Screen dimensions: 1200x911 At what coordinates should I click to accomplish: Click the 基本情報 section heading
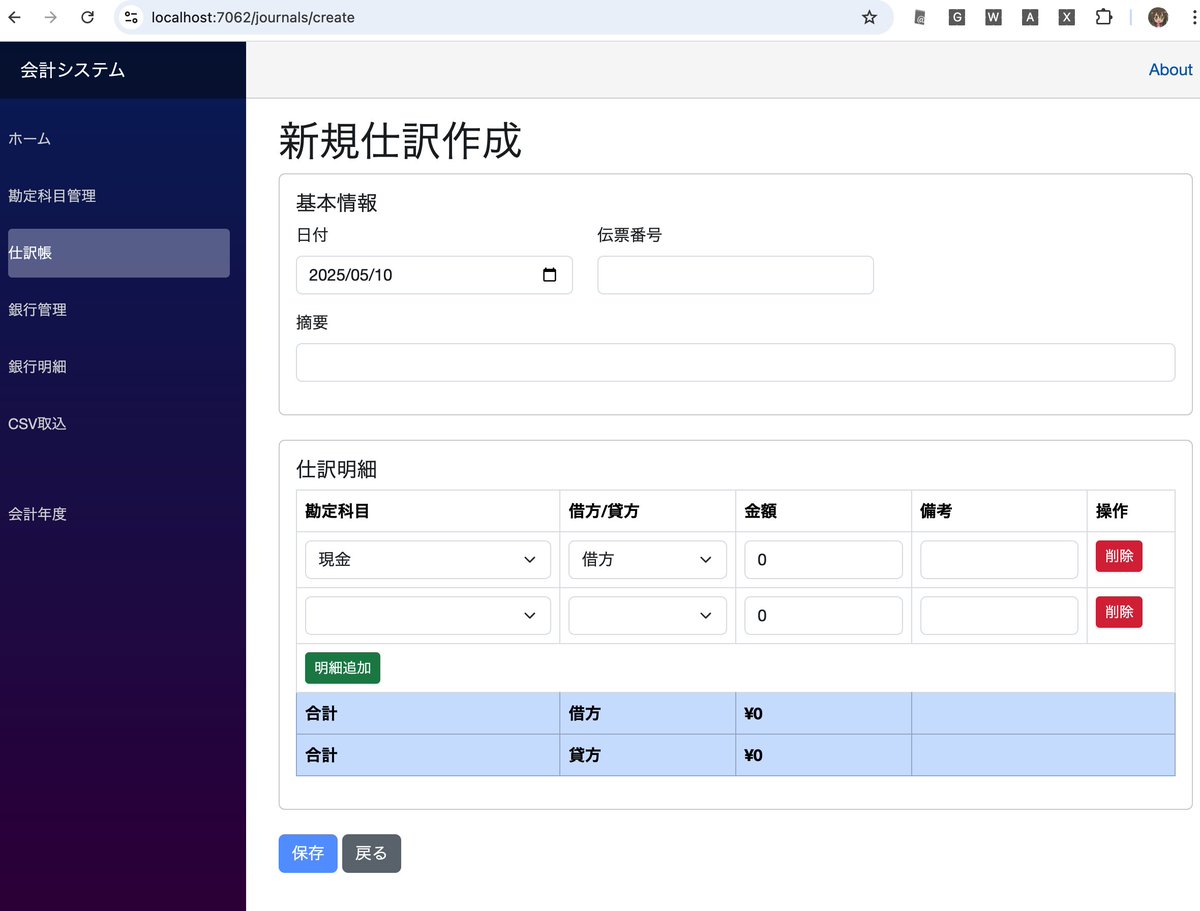(337, 203)
